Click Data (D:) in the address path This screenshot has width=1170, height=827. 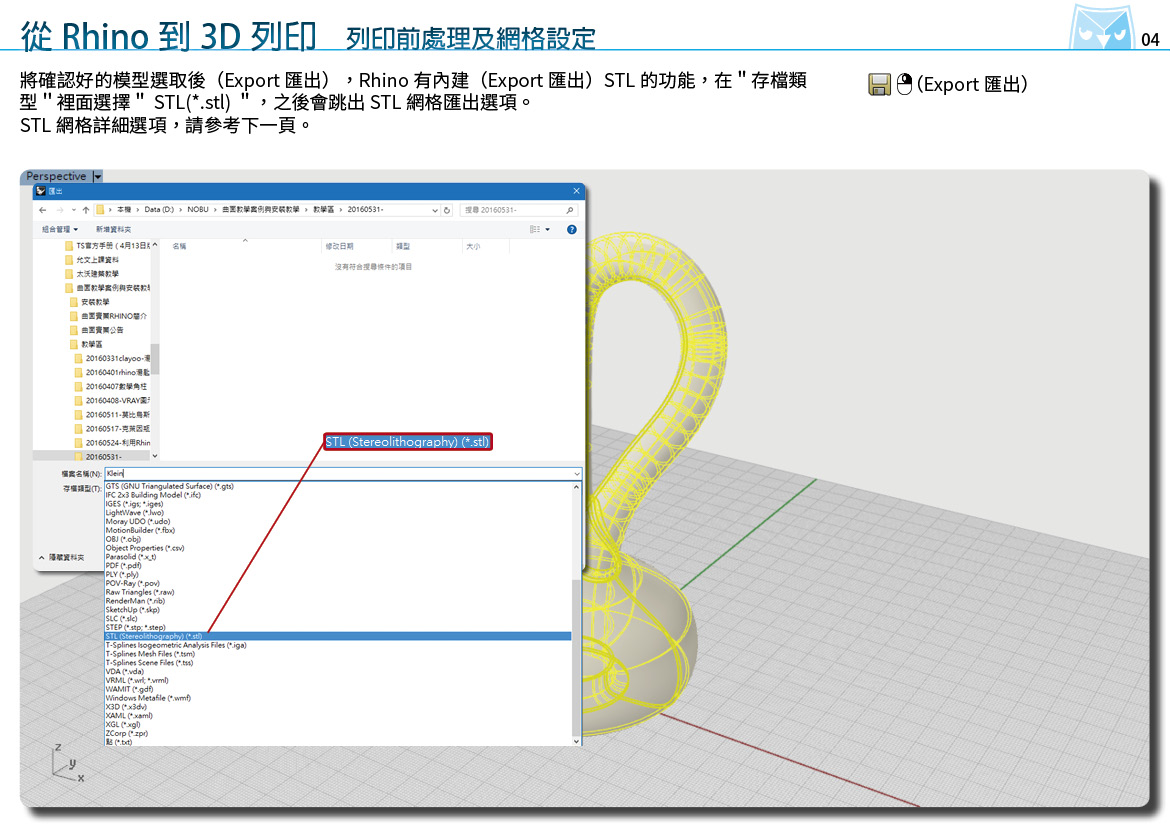[159, 210]
